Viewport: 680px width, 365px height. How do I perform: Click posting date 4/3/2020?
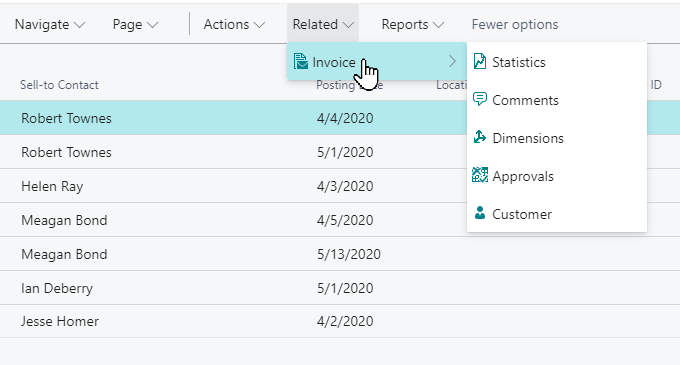click(345, 186)
